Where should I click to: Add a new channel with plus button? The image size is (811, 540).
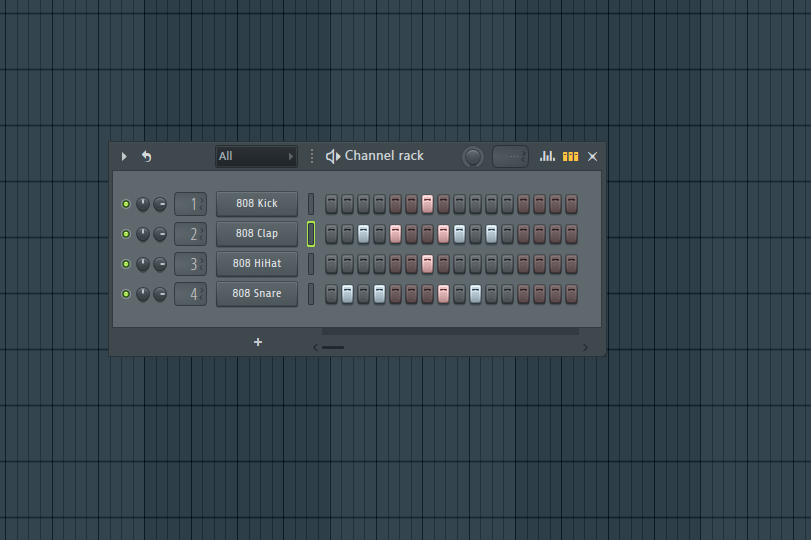(258, 342)
